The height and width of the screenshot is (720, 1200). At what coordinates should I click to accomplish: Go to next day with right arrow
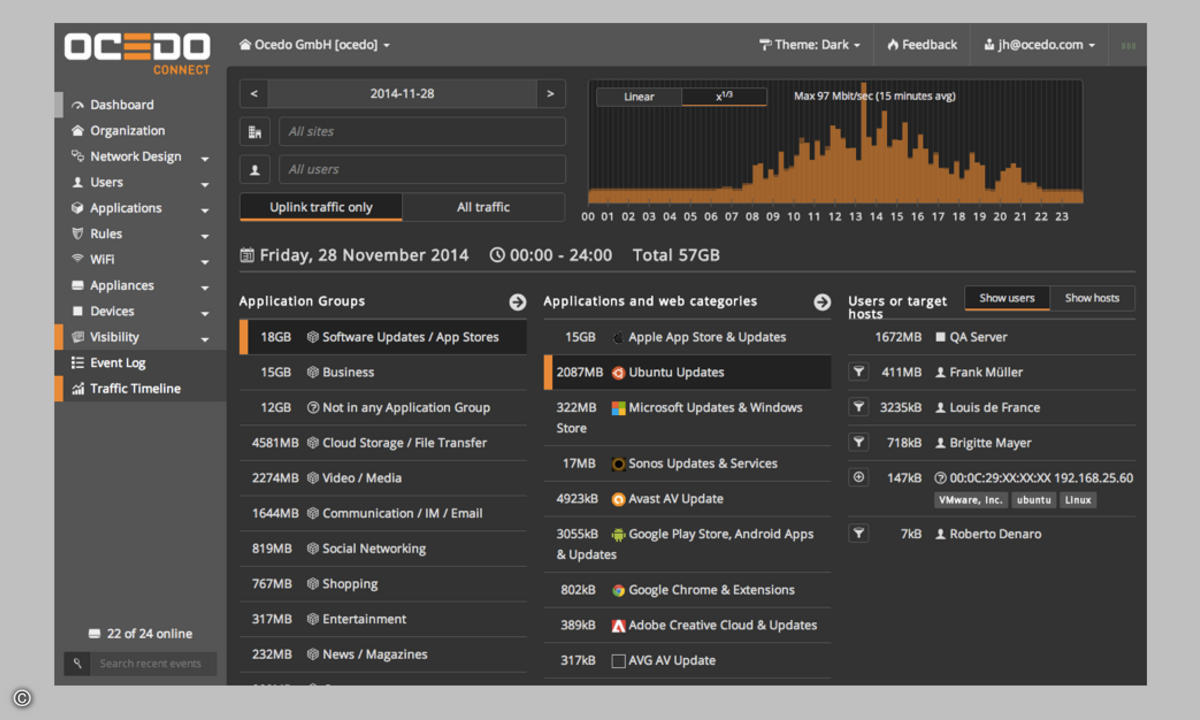click(x=550, y=94)
